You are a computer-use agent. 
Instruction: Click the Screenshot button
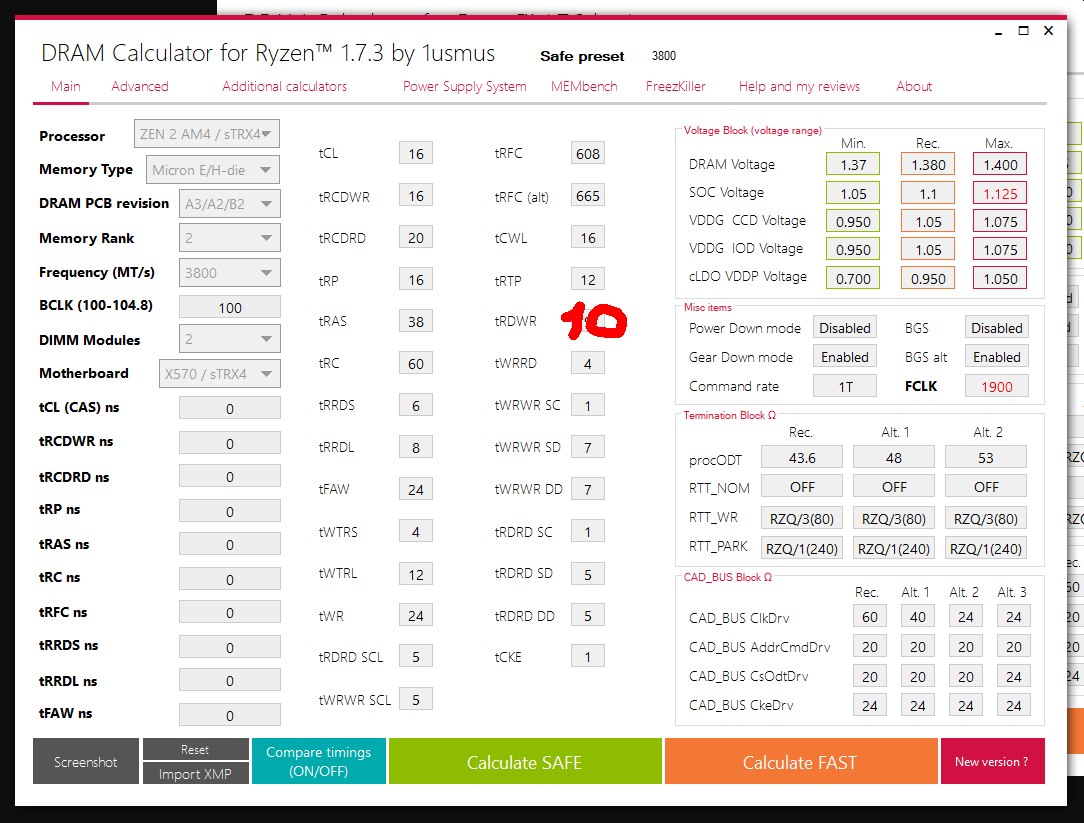coord(86,761)
